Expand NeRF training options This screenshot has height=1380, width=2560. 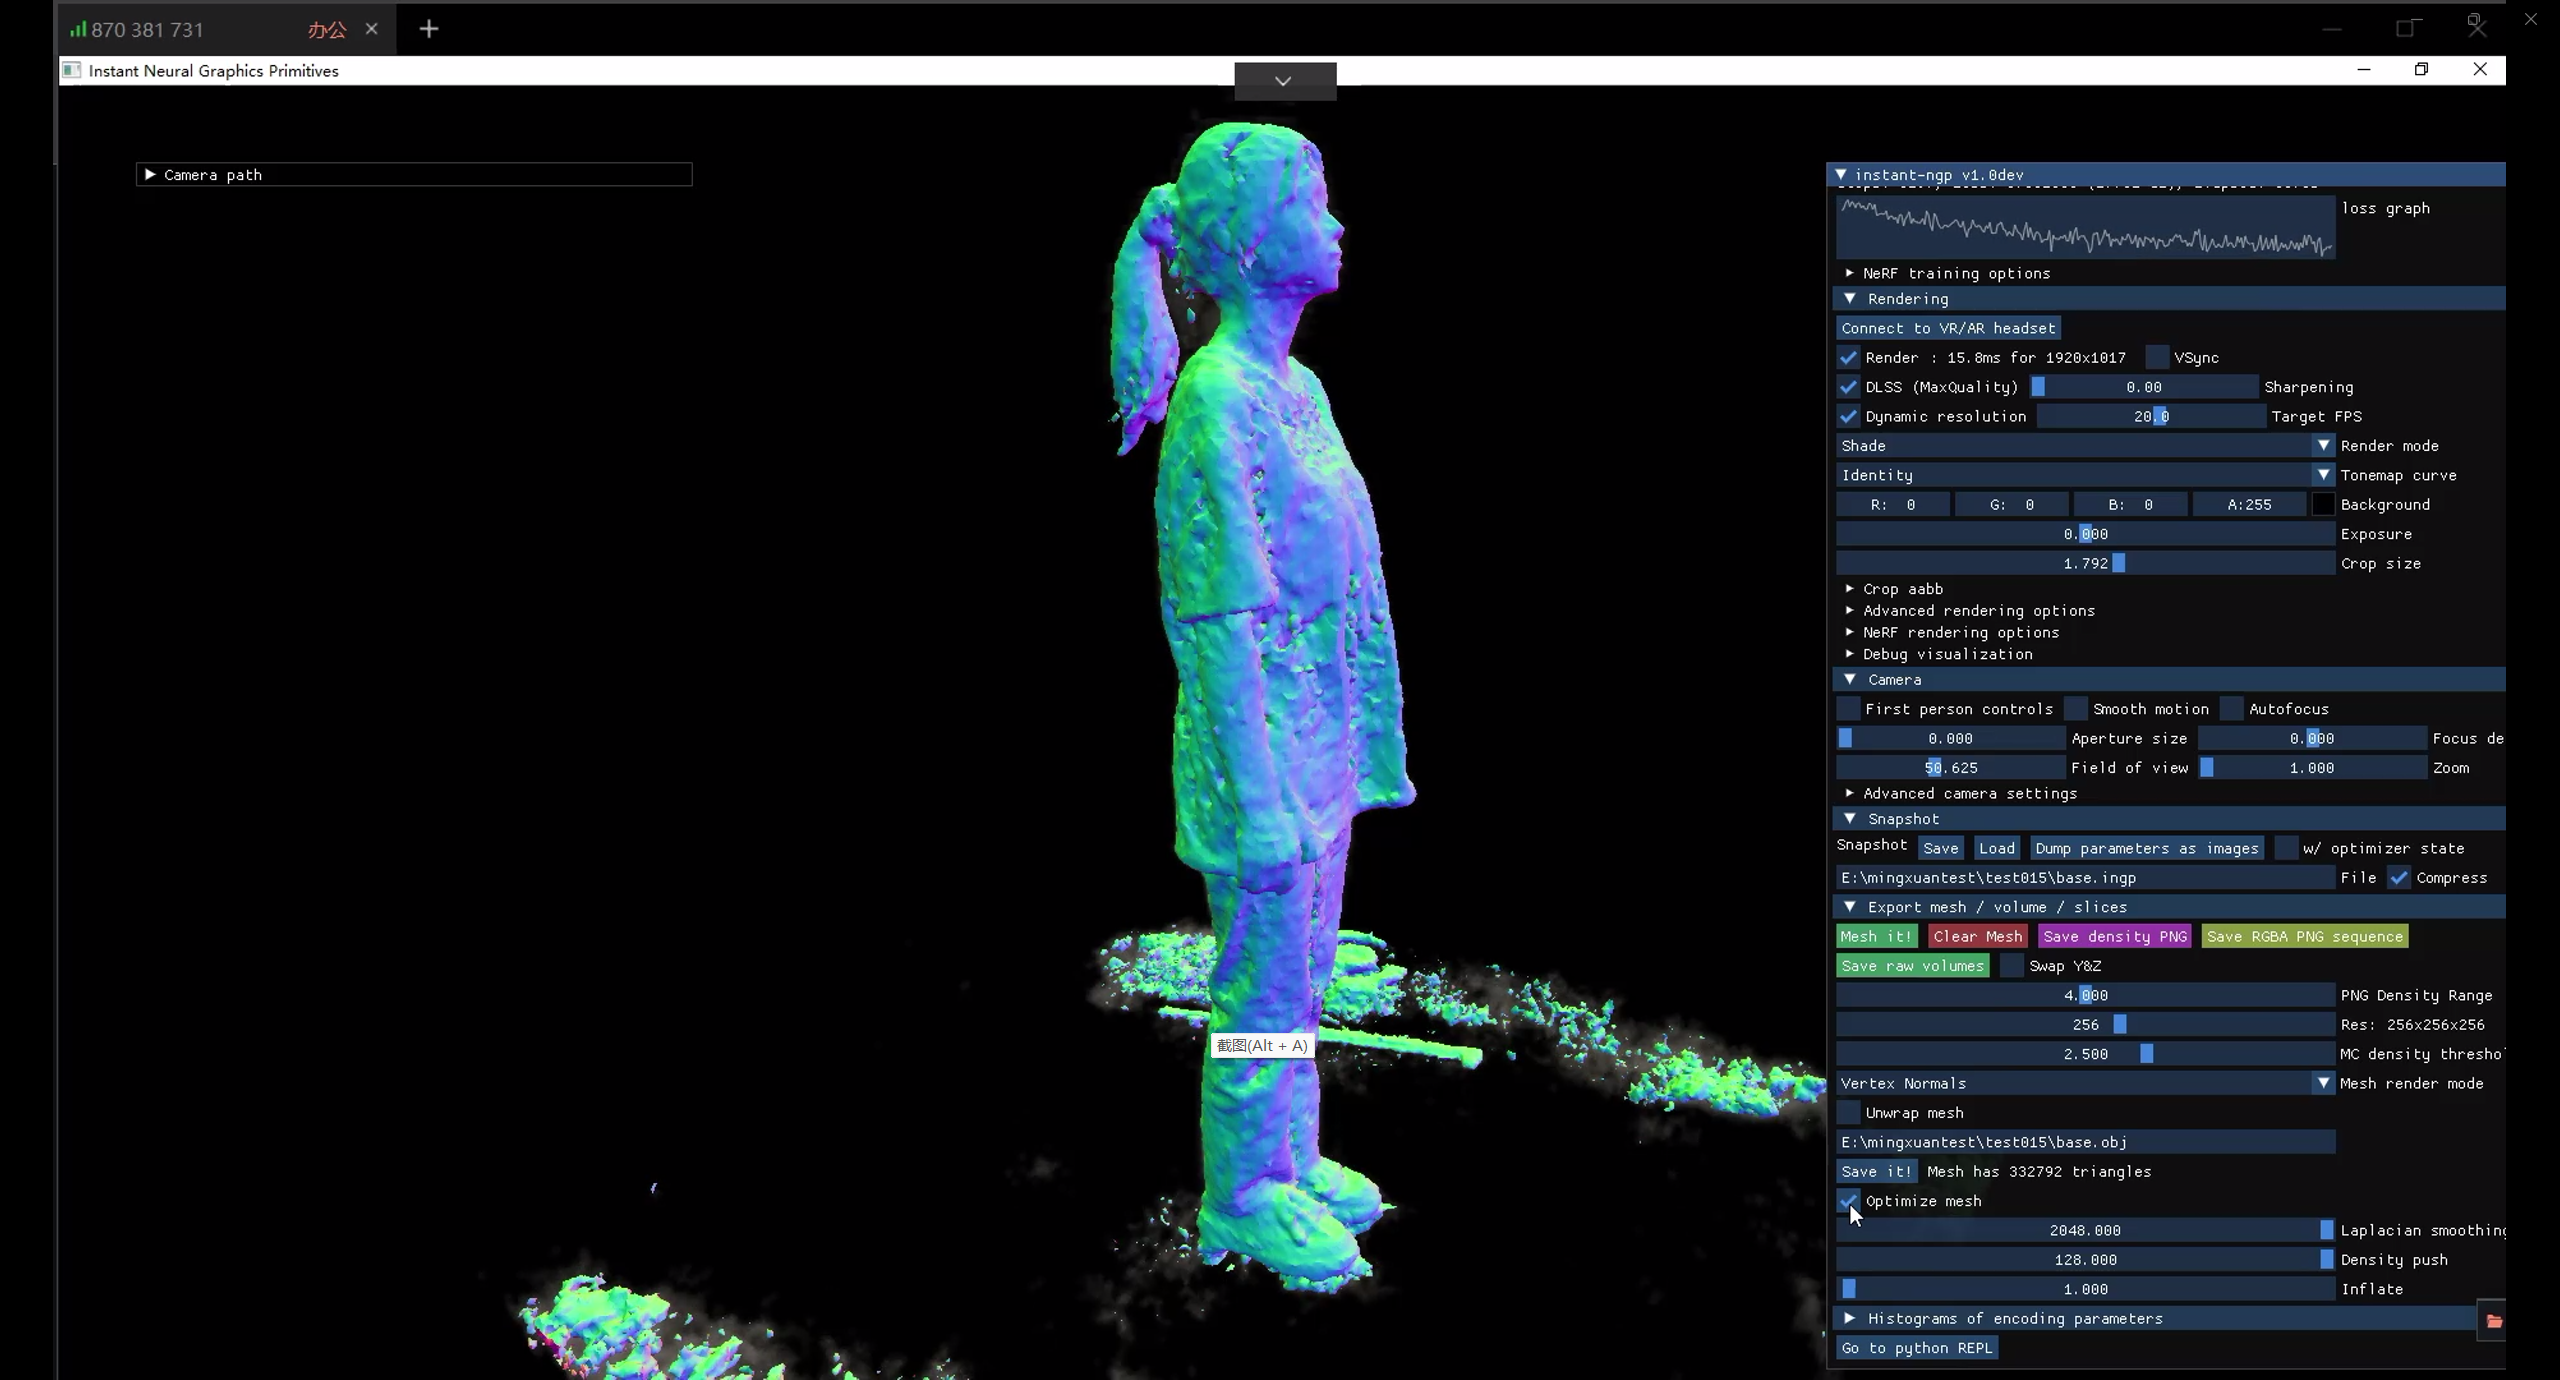tap(1849, 272)
